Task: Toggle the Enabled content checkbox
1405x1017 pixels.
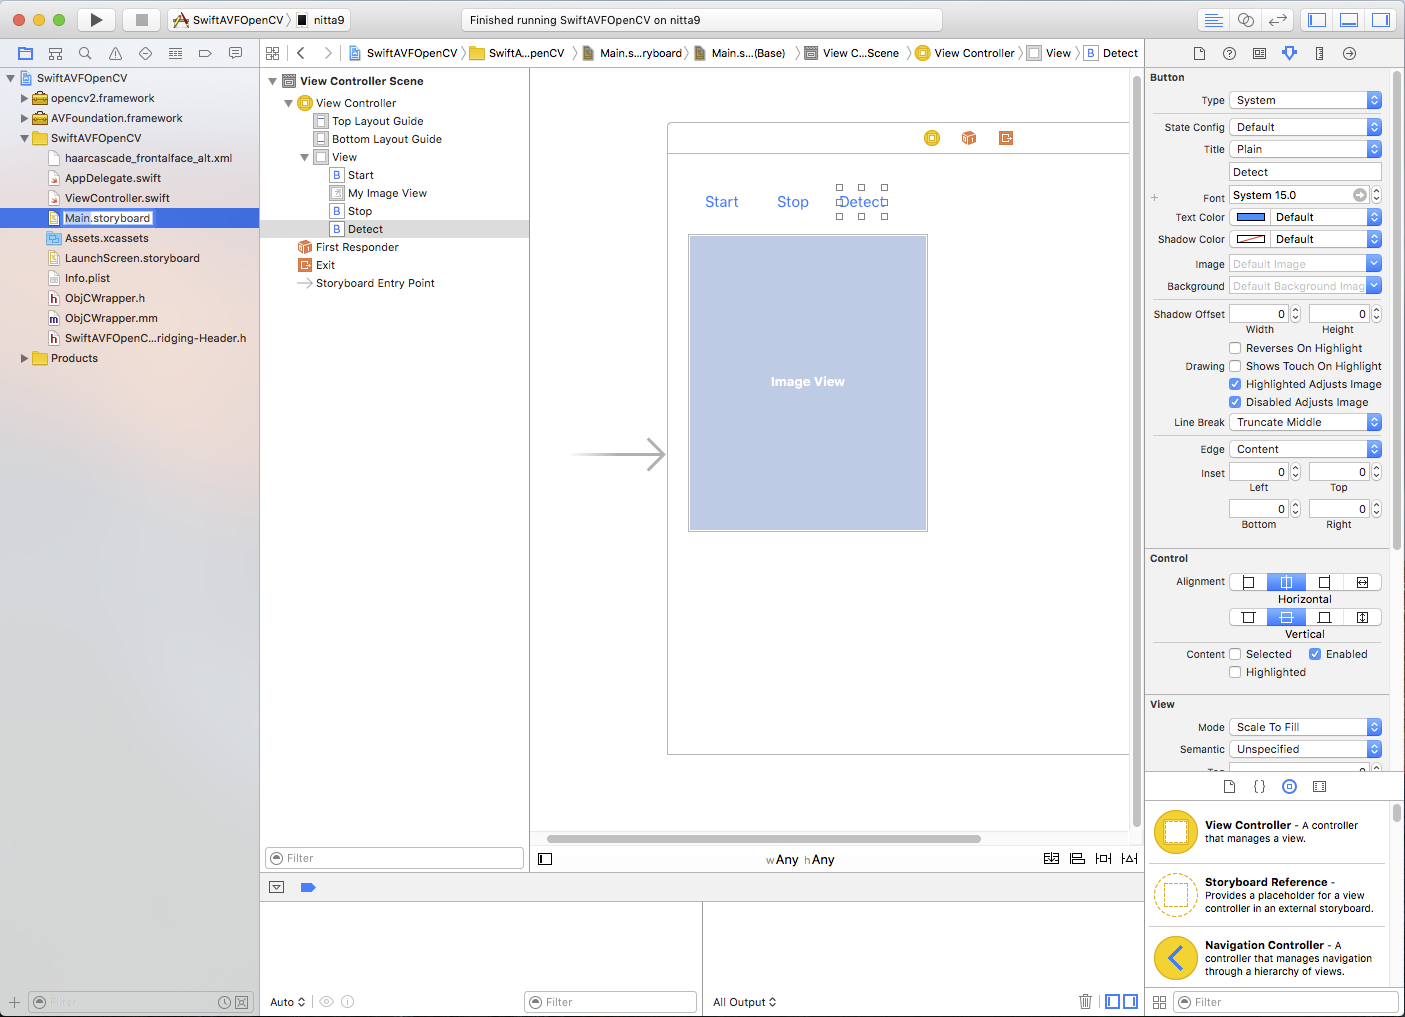Action: pyautogui.click(x=1315, y=654)
